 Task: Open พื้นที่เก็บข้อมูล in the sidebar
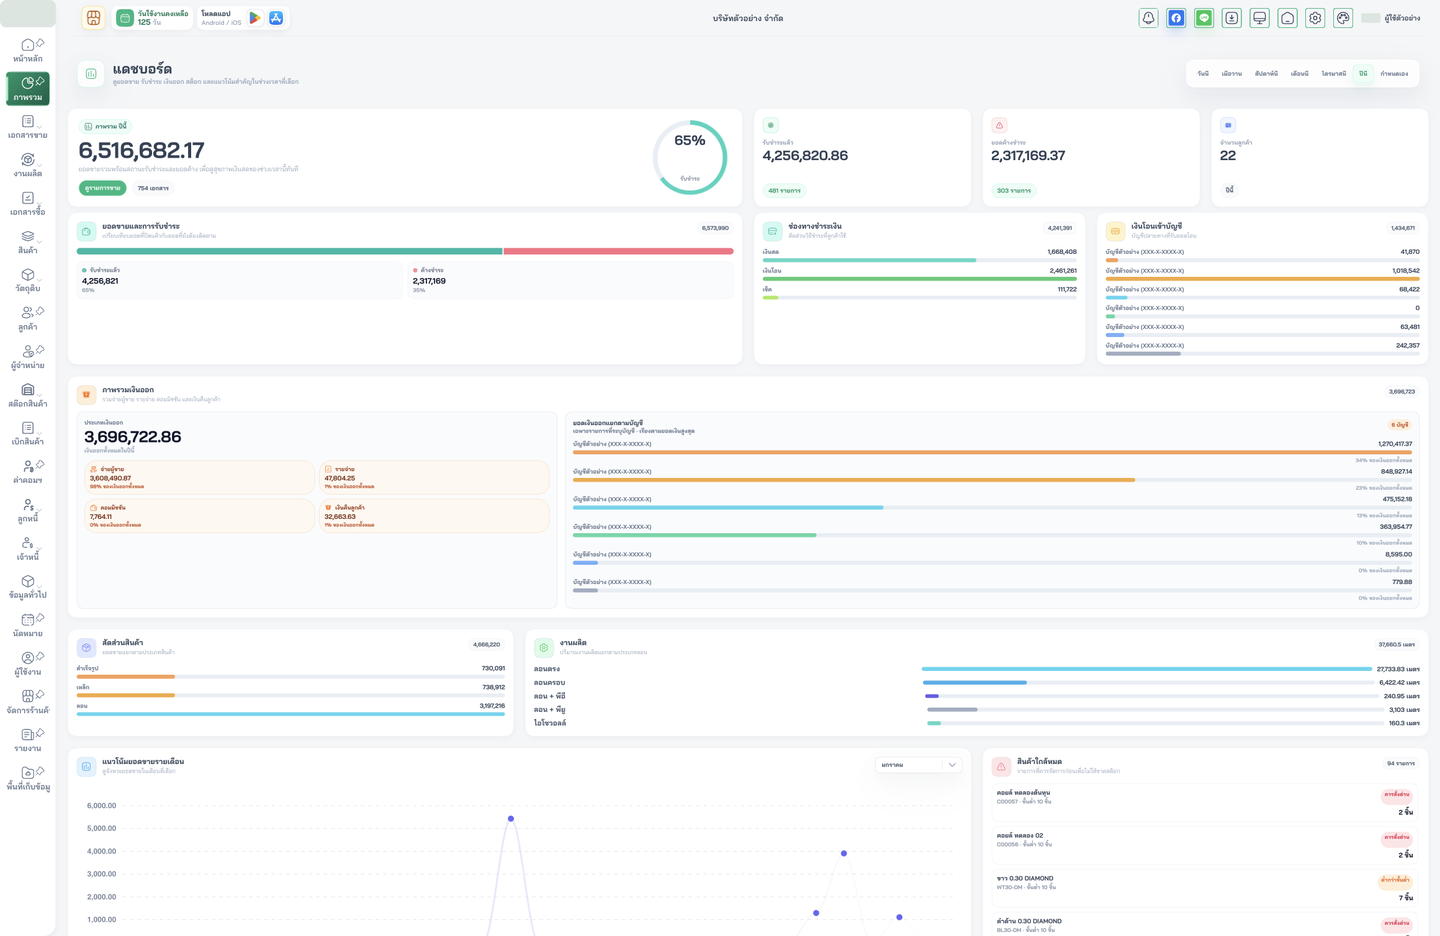click(28, 779)
